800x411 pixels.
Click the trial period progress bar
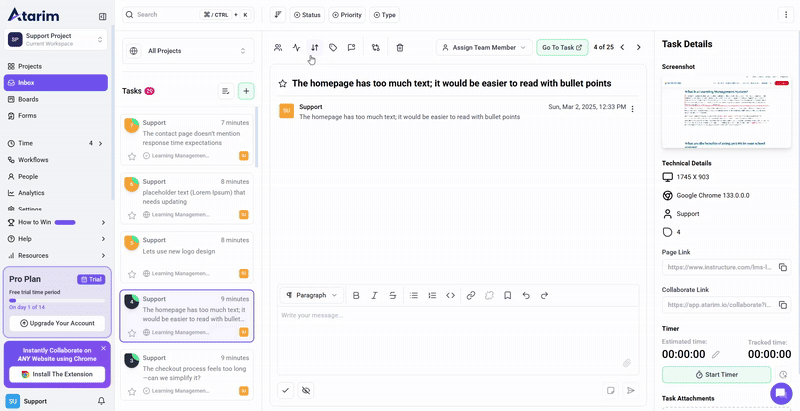point(56,299)
